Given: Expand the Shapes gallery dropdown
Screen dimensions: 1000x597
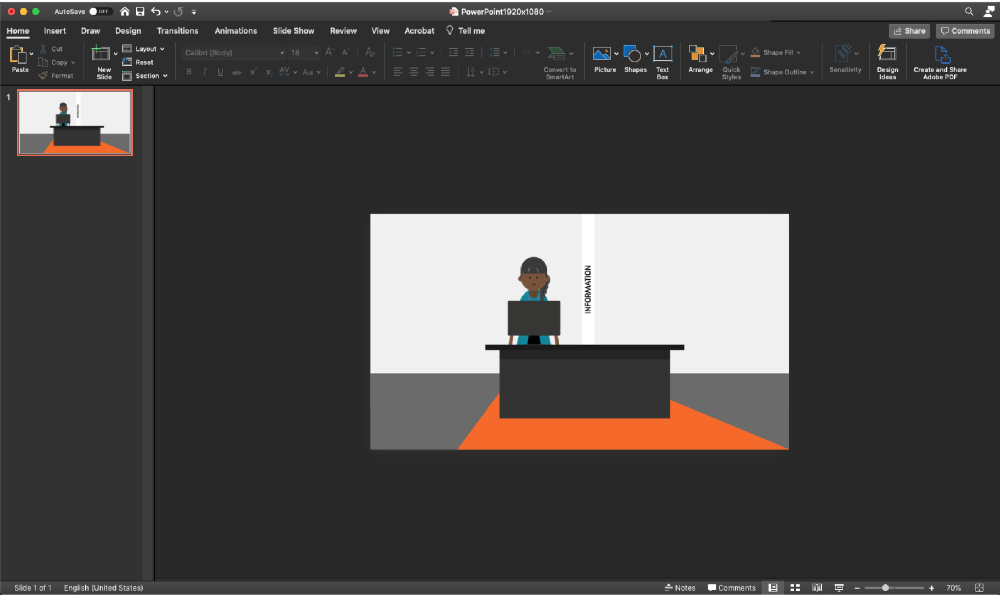Looking at the screenshot, I should pyautogui.click(x=647, y=54).
